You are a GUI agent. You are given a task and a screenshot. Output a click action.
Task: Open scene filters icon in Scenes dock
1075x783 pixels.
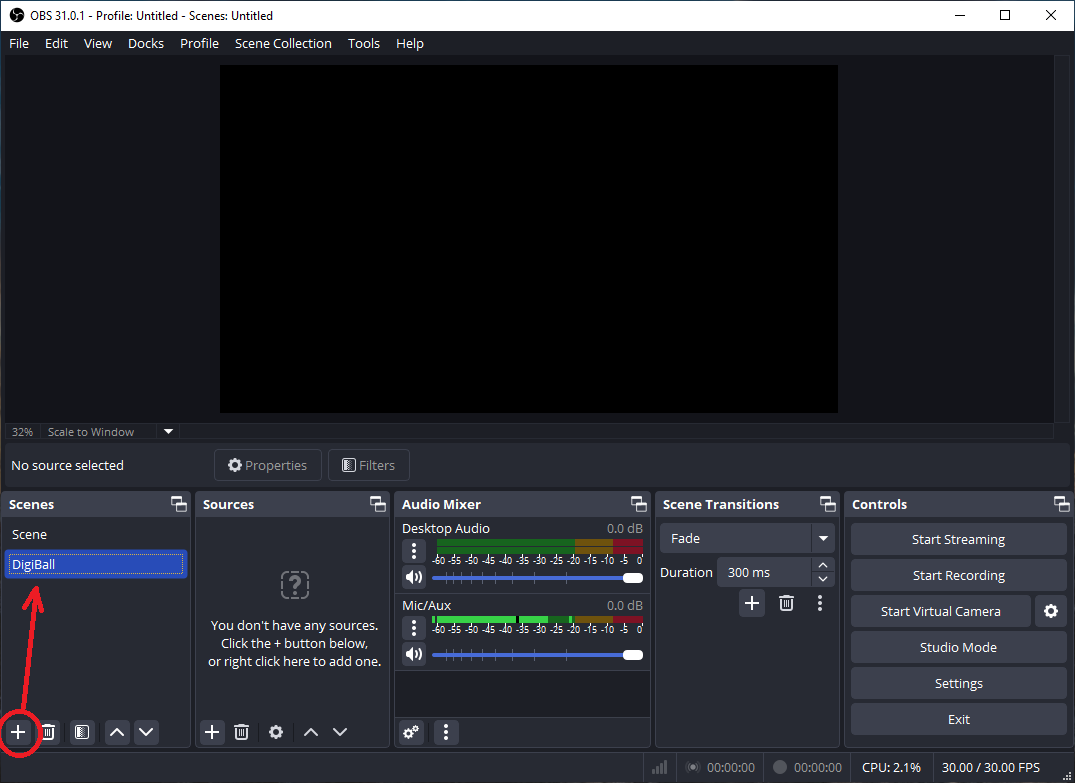tap(82, 732)
